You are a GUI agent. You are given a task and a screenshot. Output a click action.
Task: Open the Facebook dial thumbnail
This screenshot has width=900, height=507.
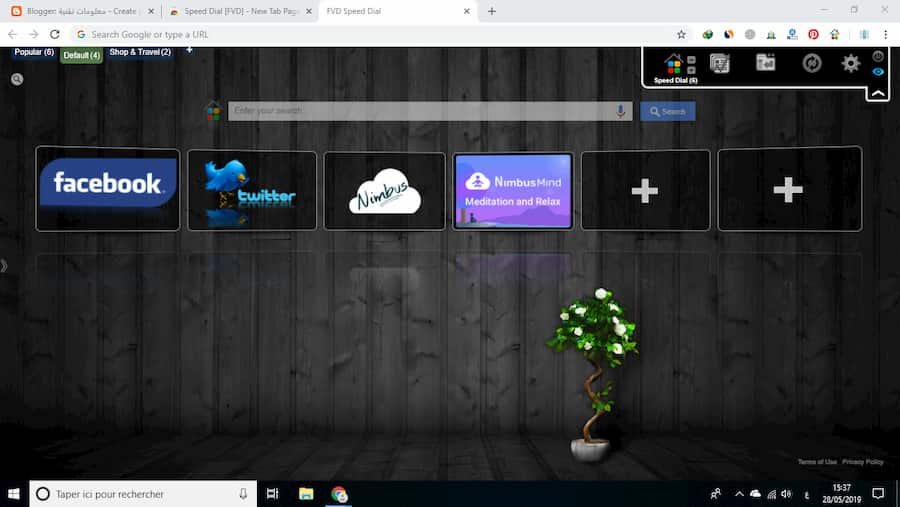(x=107, y=189)
